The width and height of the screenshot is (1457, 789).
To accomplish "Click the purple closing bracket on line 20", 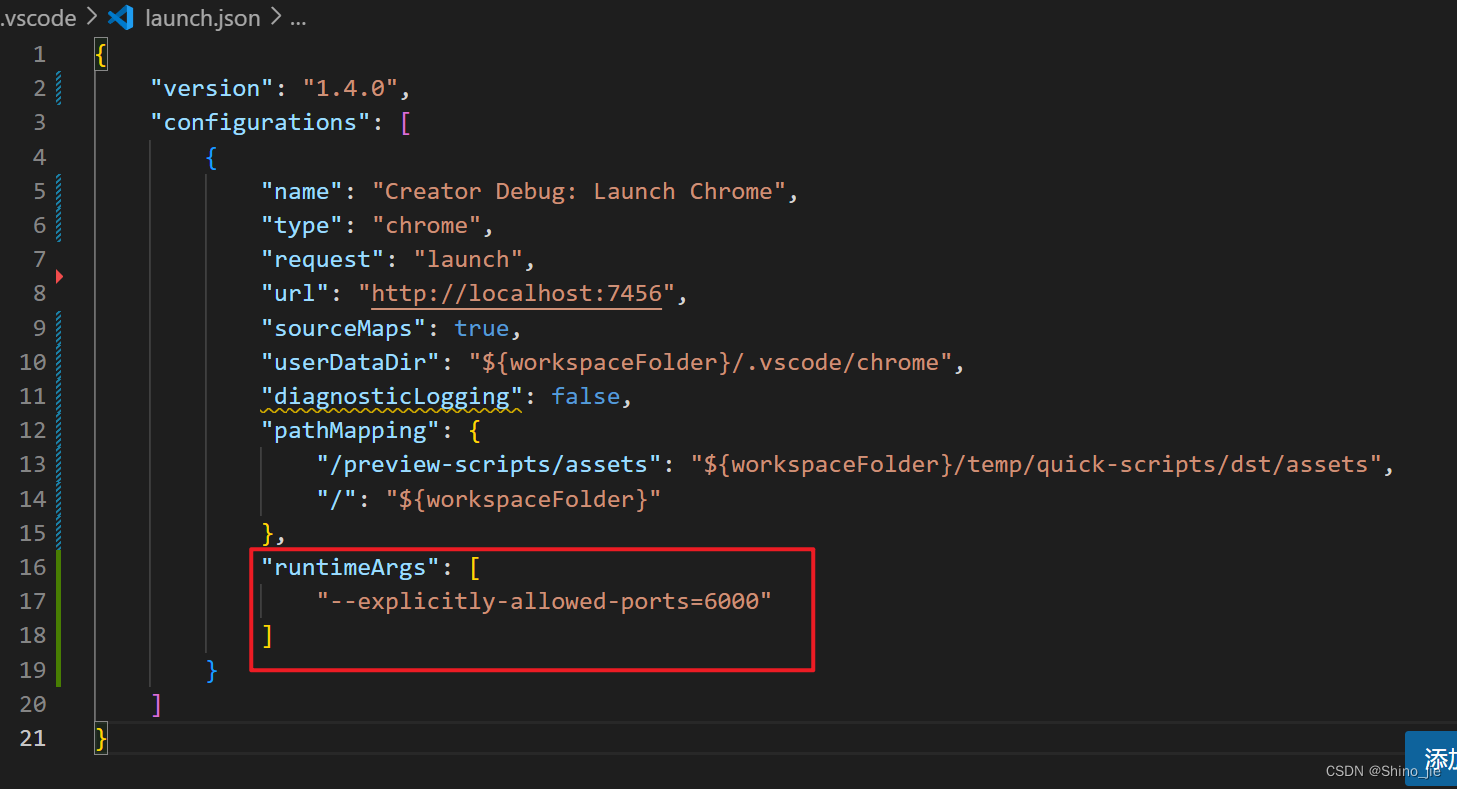I will (x=156, y=705).
